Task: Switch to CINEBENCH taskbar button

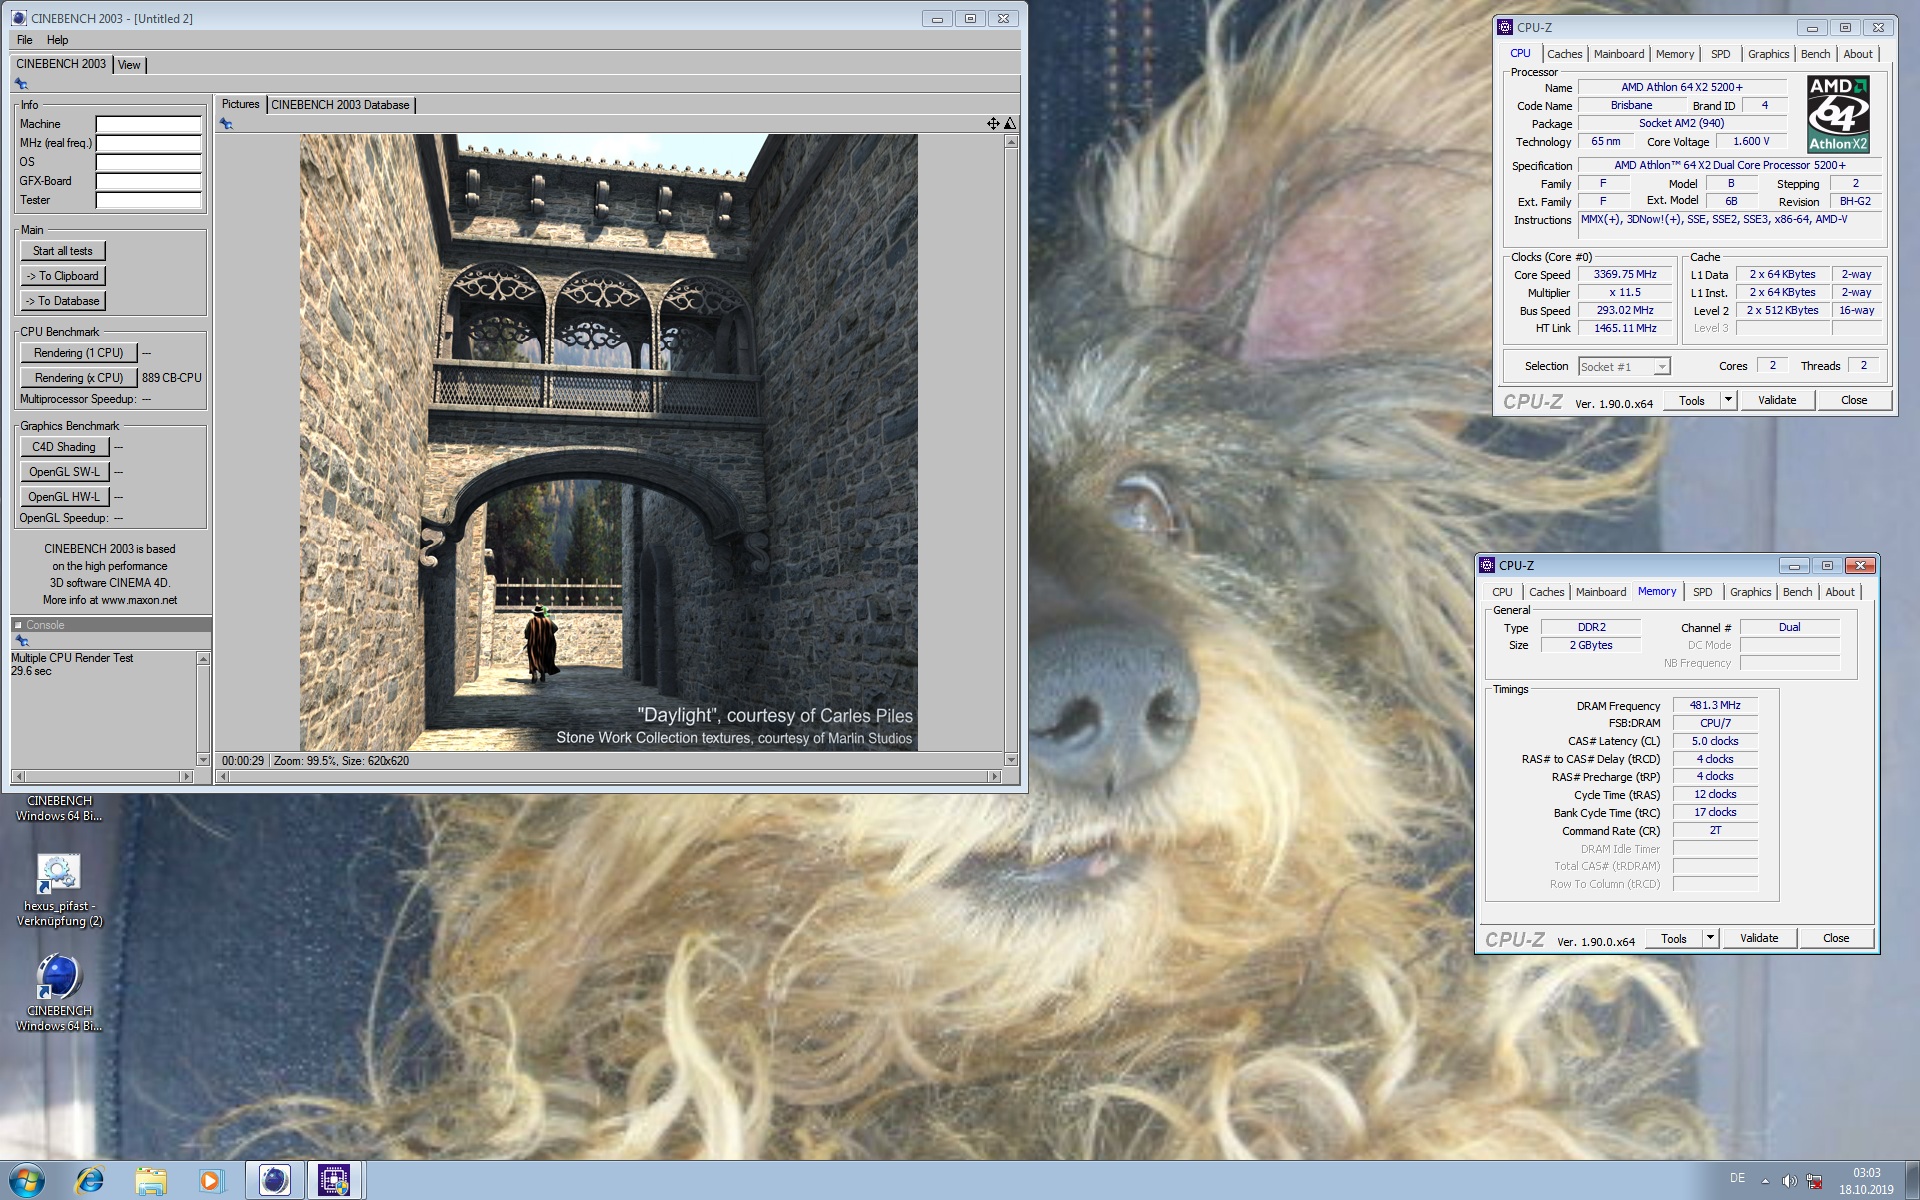Action: click(274, 1180)
